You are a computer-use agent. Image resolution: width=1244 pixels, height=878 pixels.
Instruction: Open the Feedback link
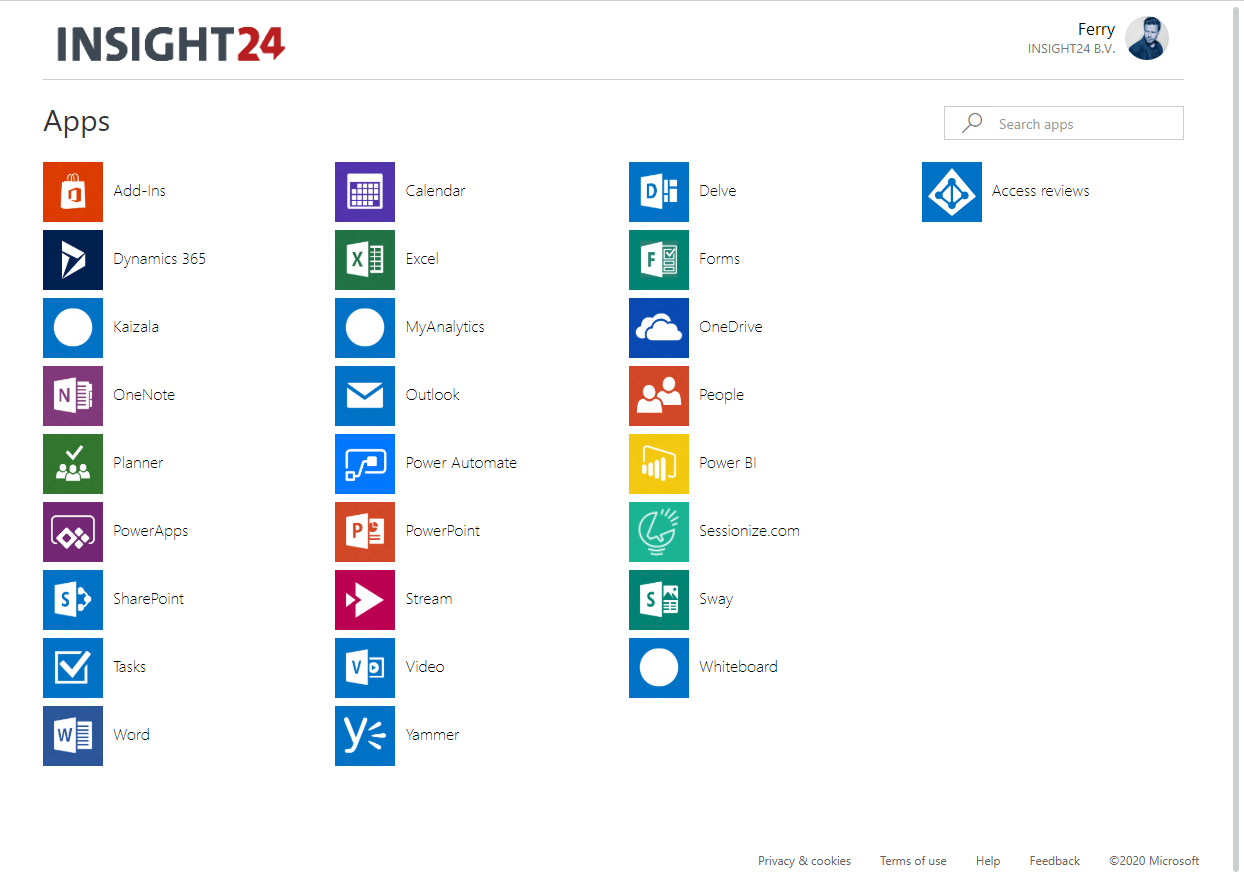click(x=1055, y=861)
